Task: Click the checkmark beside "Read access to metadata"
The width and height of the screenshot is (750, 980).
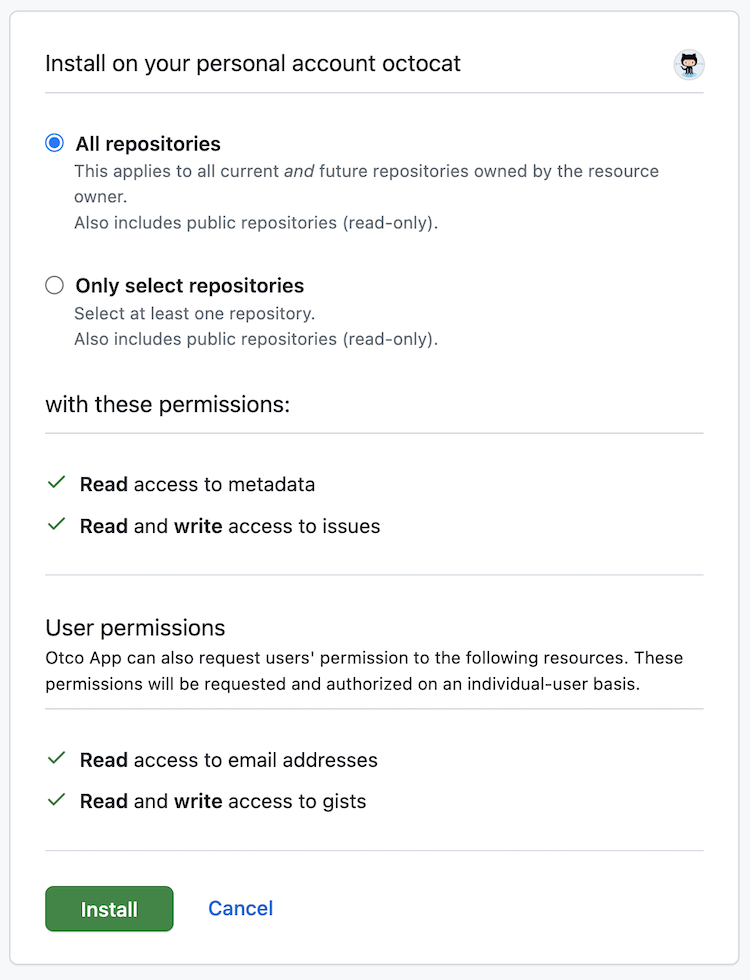Action: point(56,483)
